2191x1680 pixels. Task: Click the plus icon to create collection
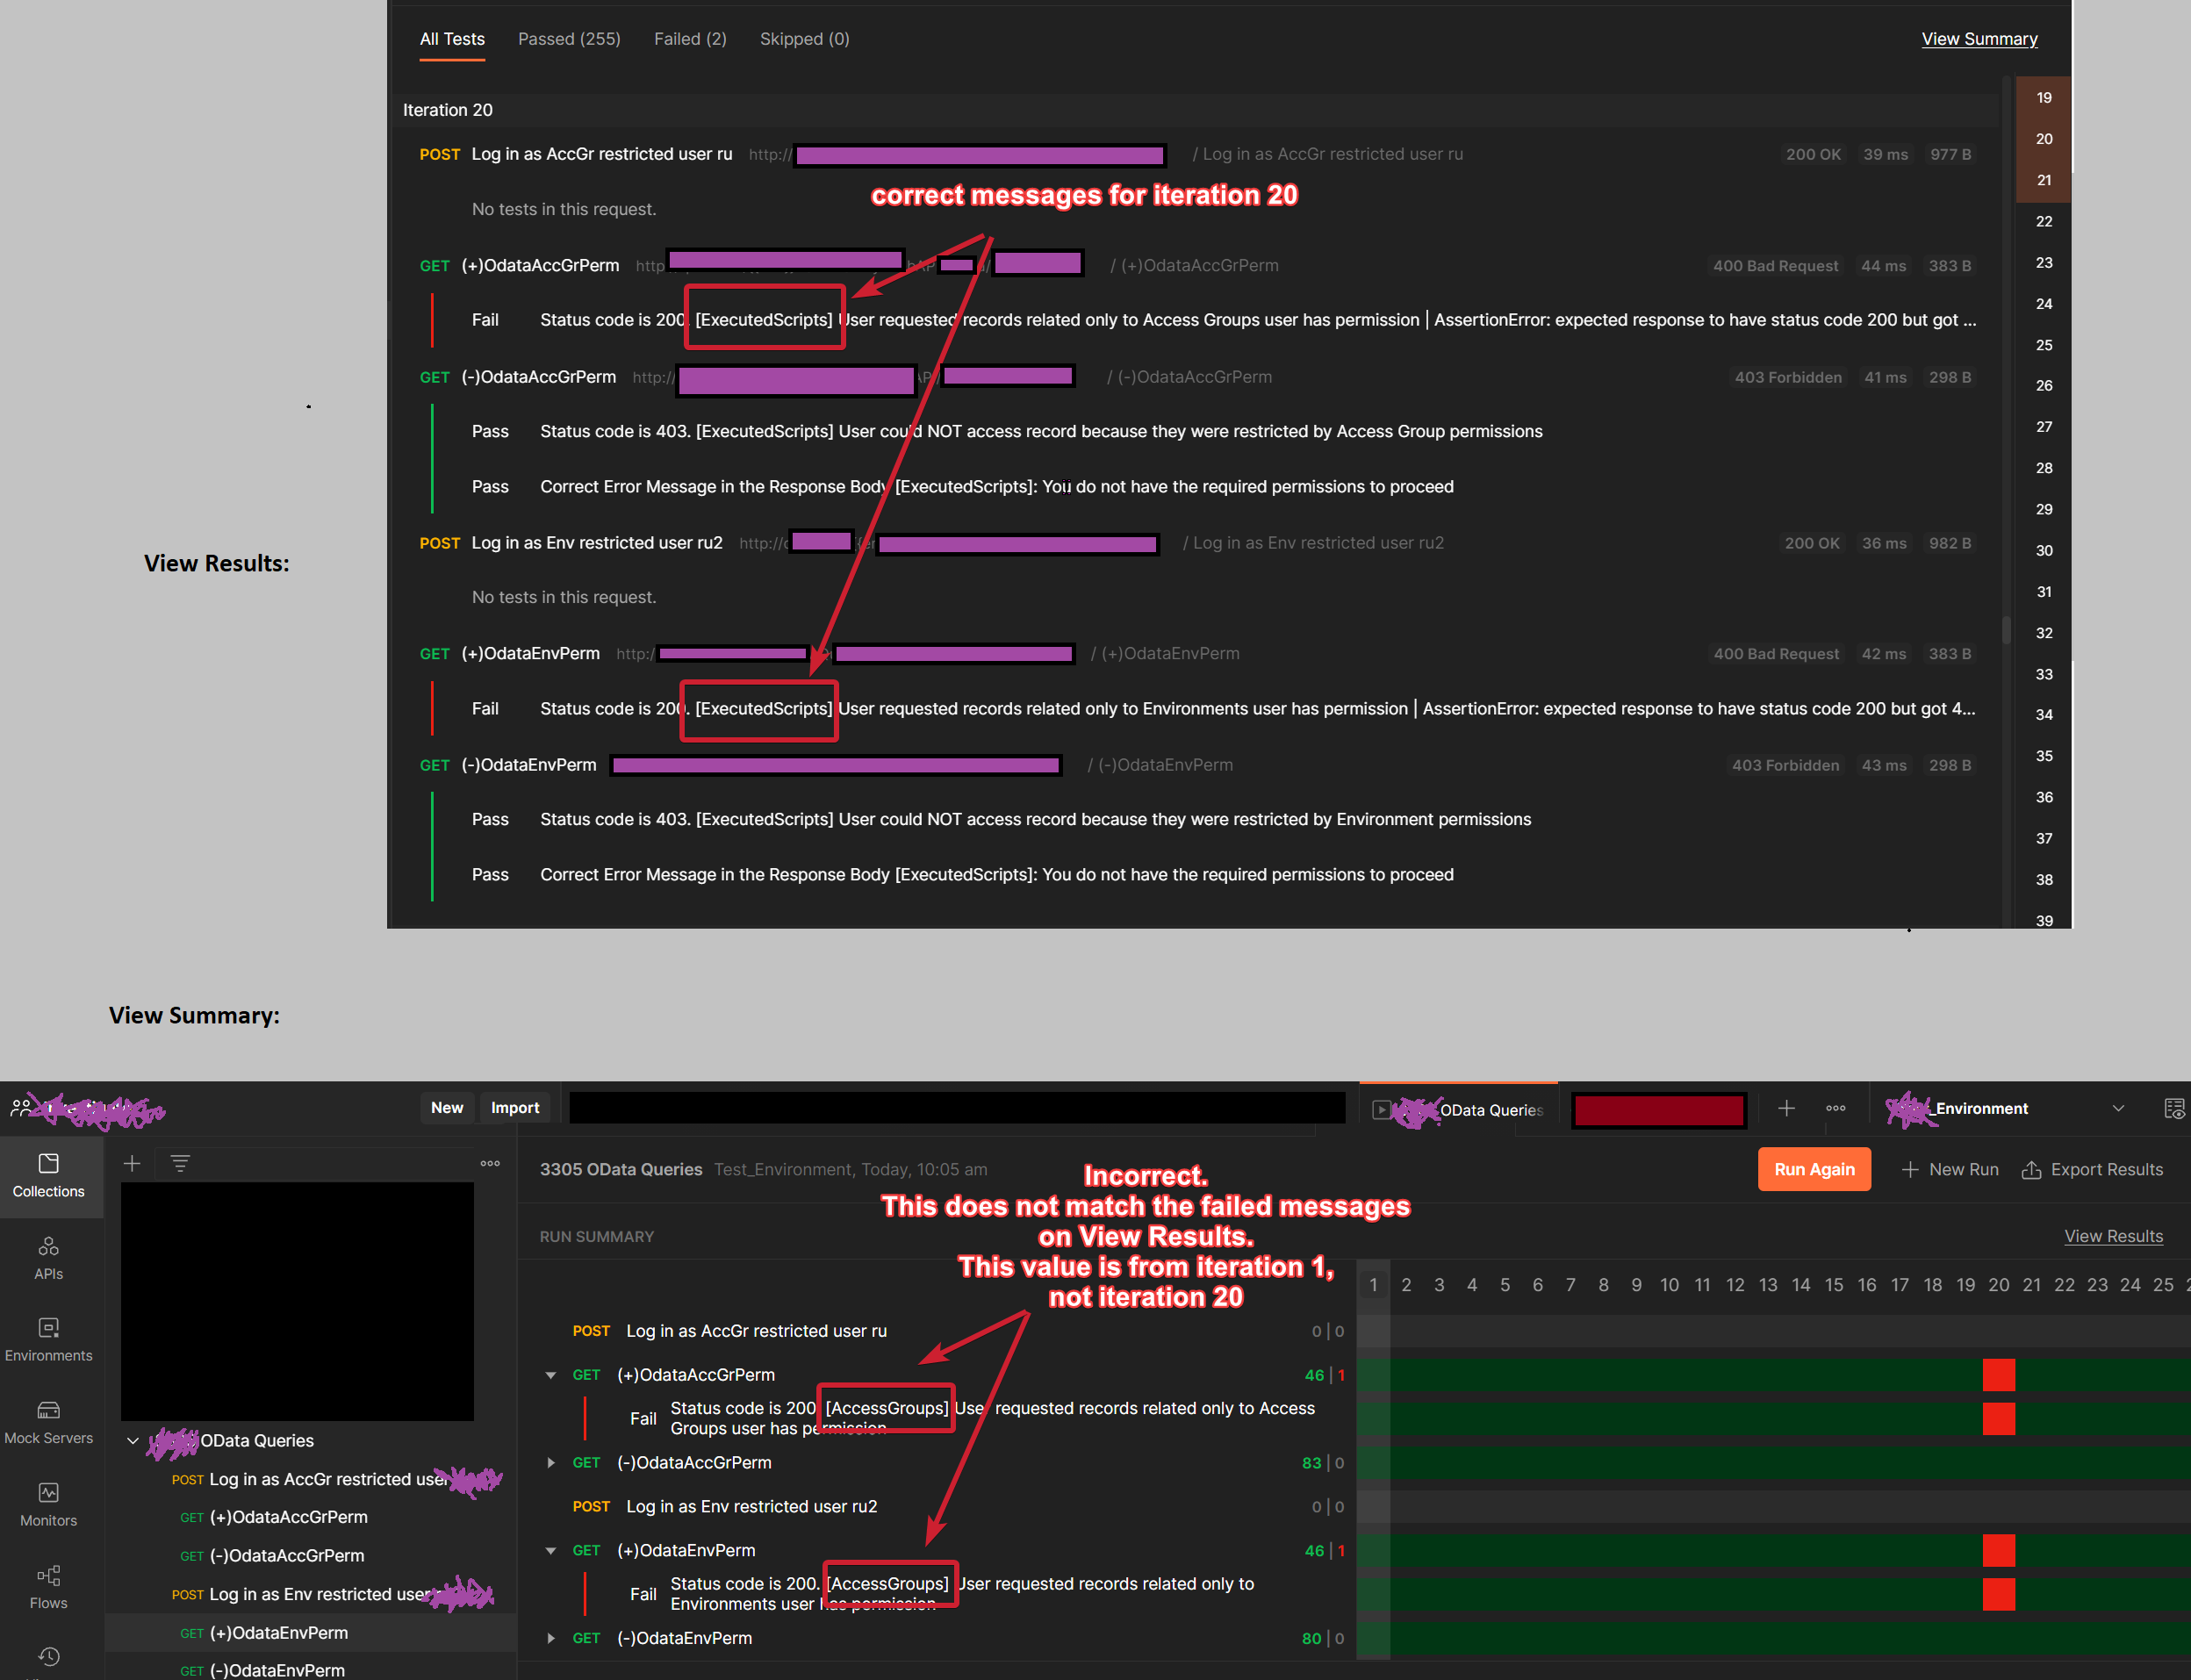pyautogui.click(x=132, y=1163)
